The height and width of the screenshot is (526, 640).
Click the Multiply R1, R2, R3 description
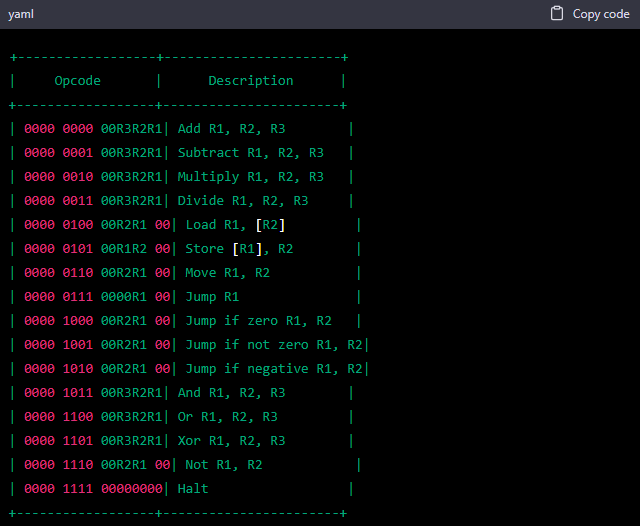coord(250,177)
